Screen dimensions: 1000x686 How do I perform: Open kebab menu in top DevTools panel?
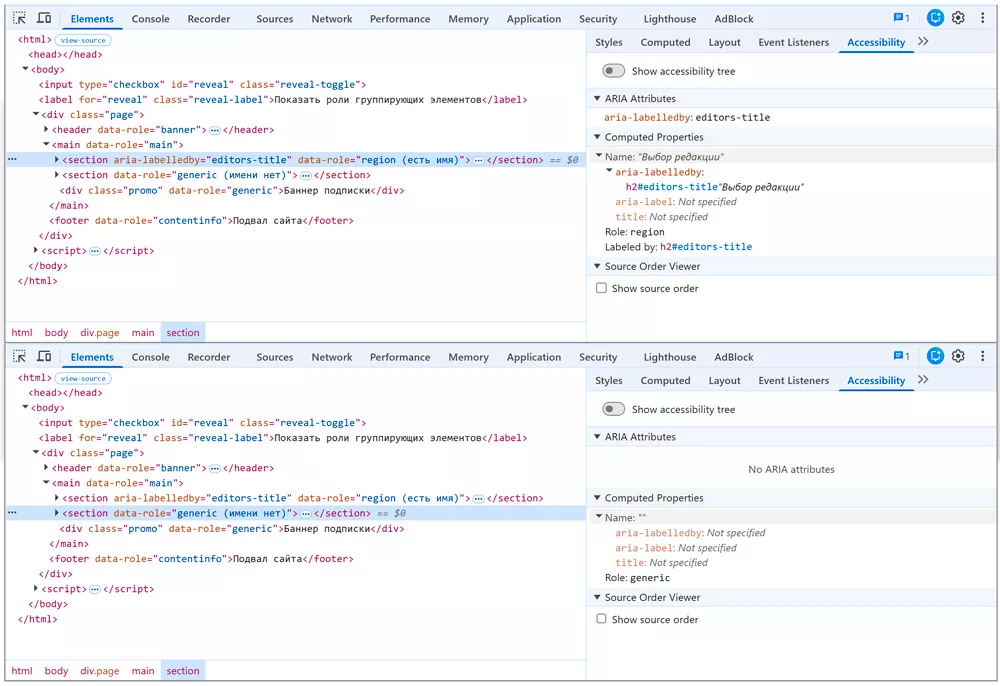(982, 18)
